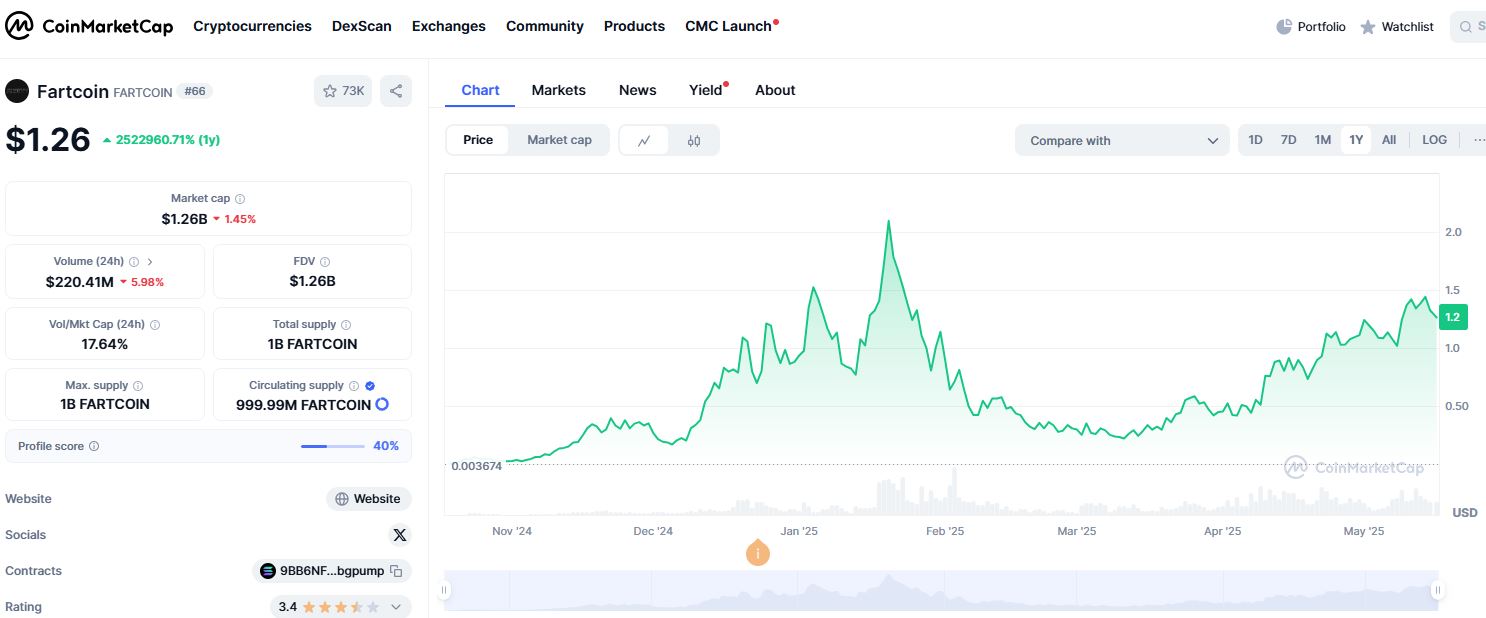Set chart range to 1D
Viewport: 1486px width, 618px height.
[x=1256, y=140]
